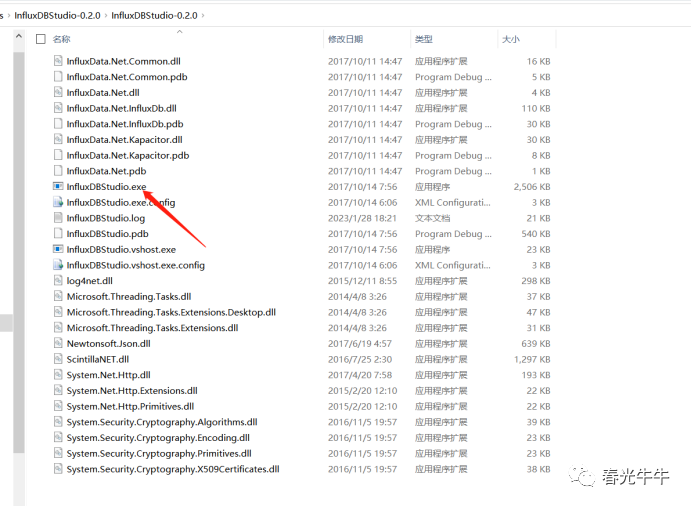
Task: Click the InfluxData.Net.InfluxDb.pdb file icon
Action: pyautogui.click(x=58, y=124)
